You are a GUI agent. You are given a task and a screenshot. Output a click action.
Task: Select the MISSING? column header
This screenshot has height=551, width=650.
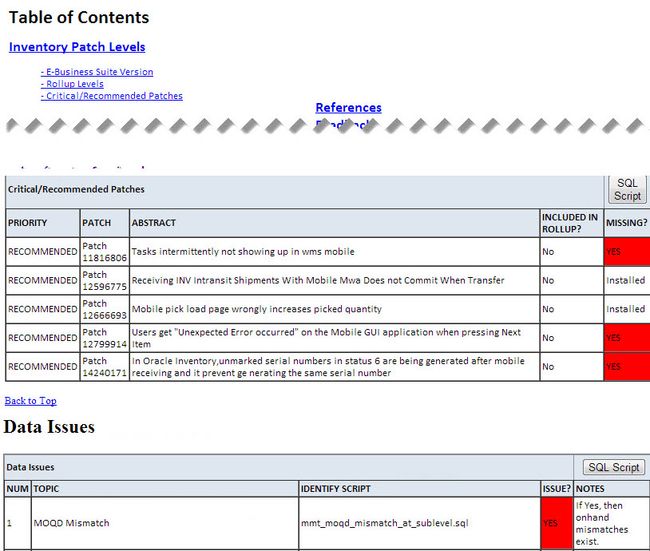[627, 223]
